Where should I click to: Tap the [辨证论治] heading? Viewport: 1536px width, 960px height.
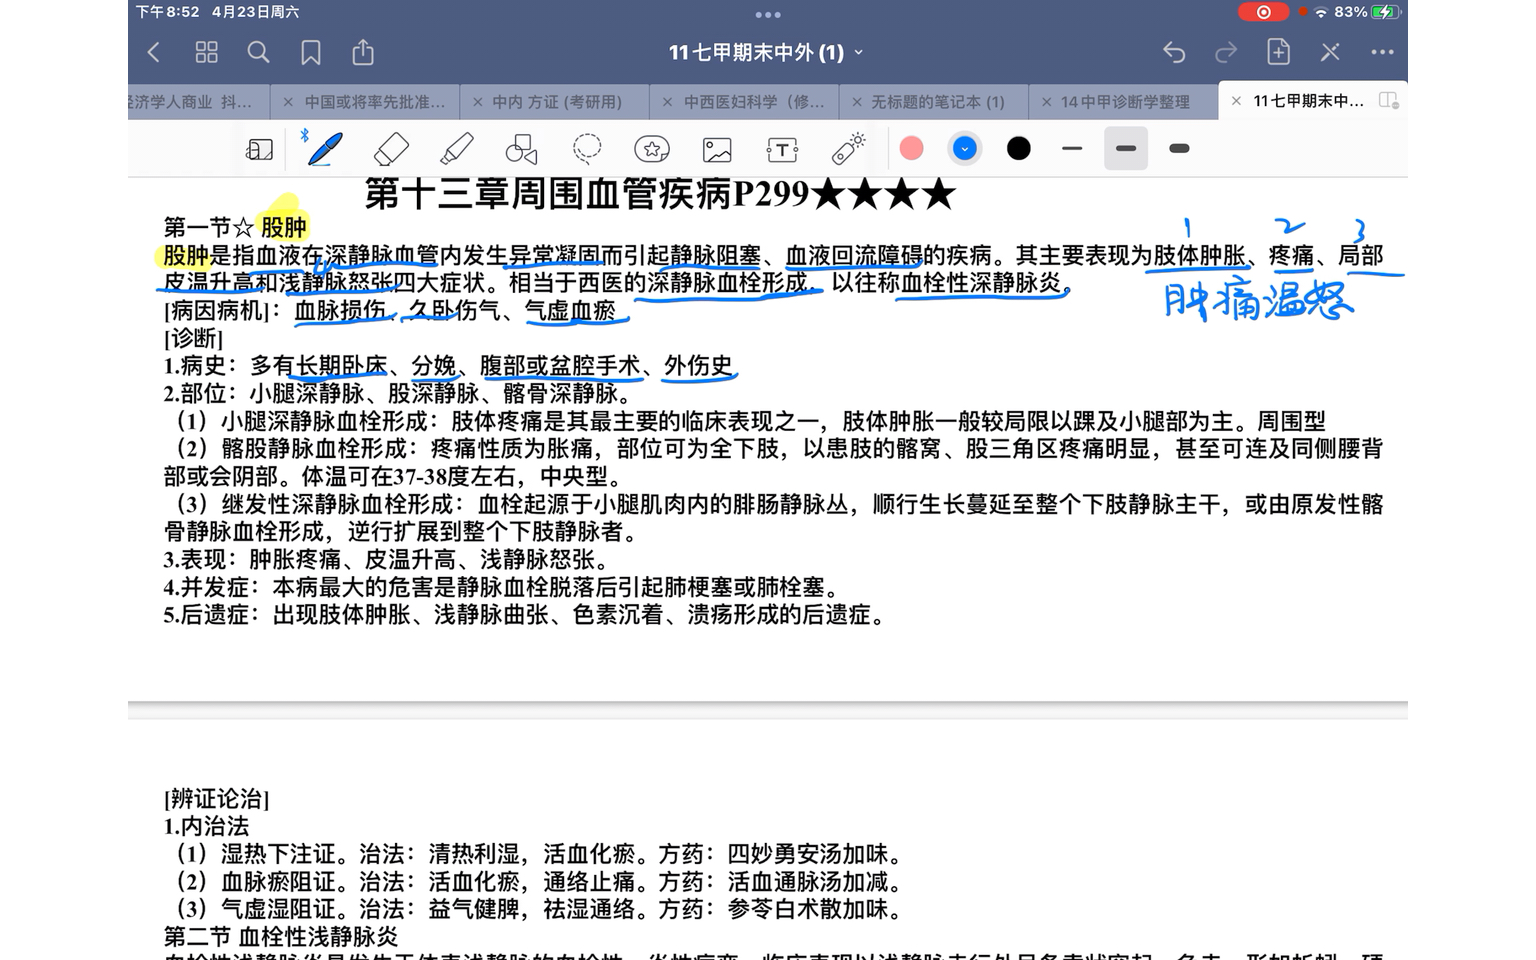[217, 799]
